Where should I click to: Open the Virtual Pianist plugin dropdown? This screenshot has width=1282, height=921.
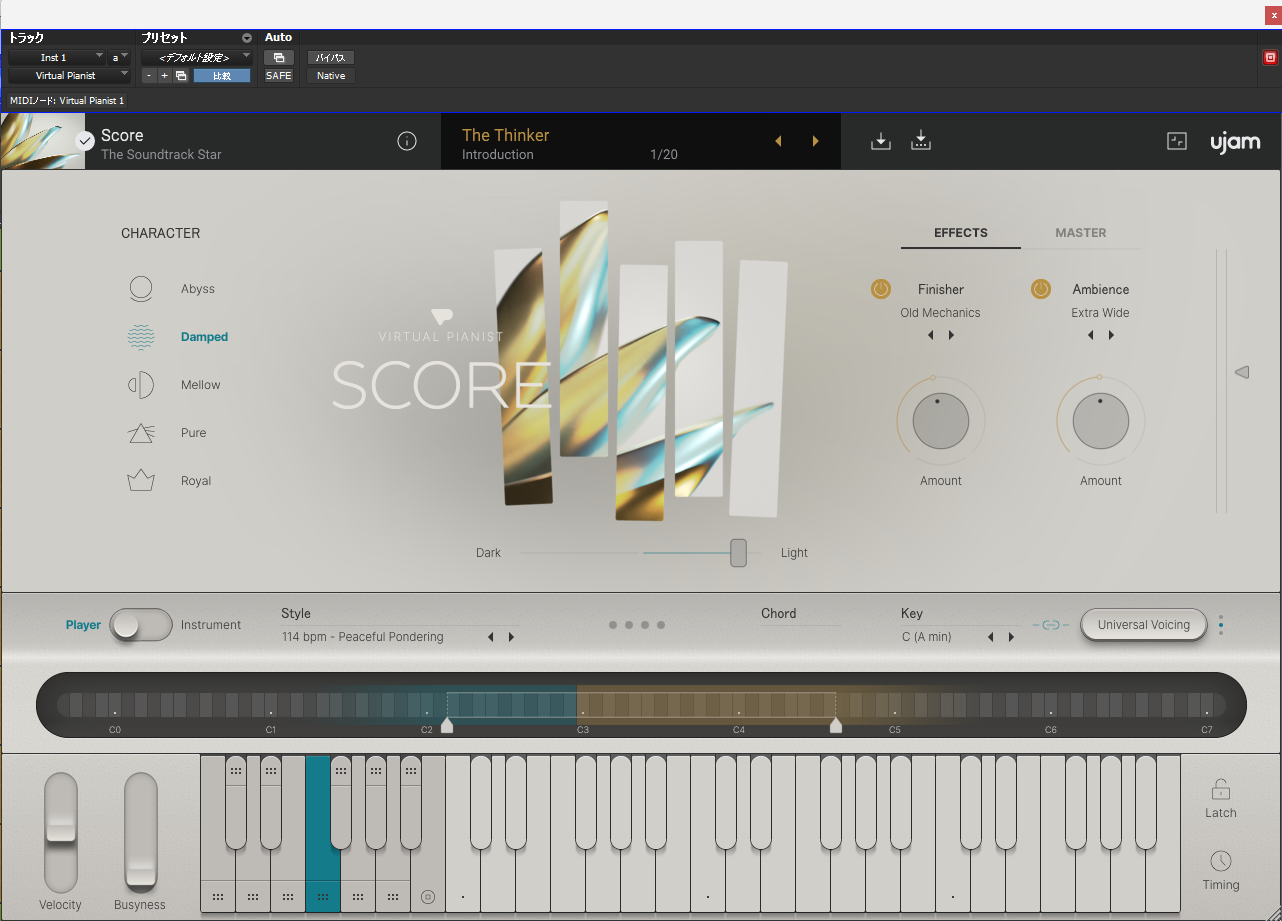point(69,76)
